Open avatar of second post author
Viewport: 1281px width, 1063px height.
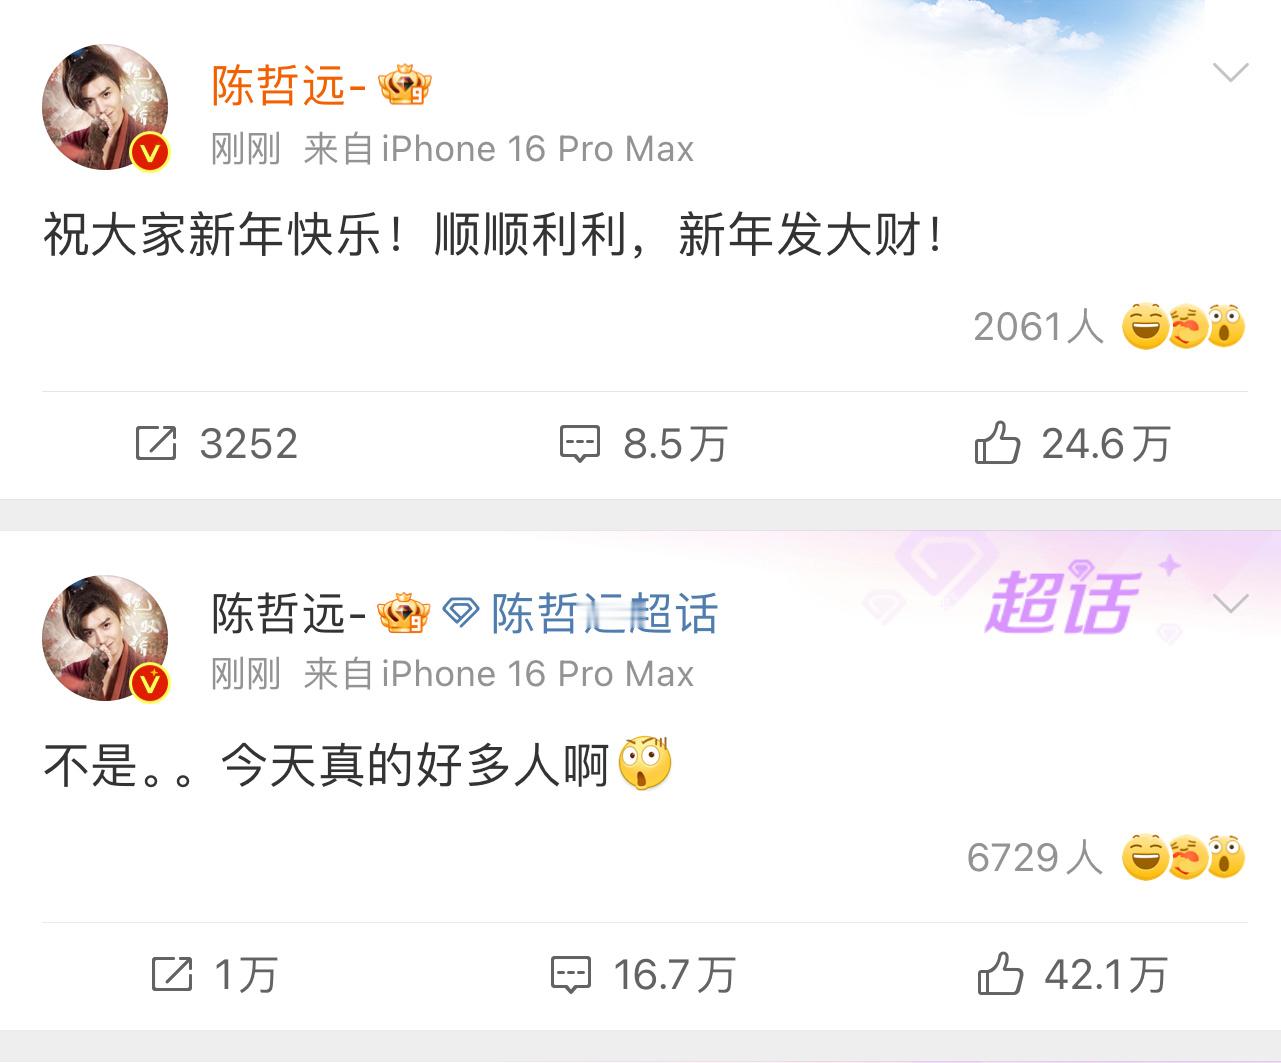pos(105,638)
